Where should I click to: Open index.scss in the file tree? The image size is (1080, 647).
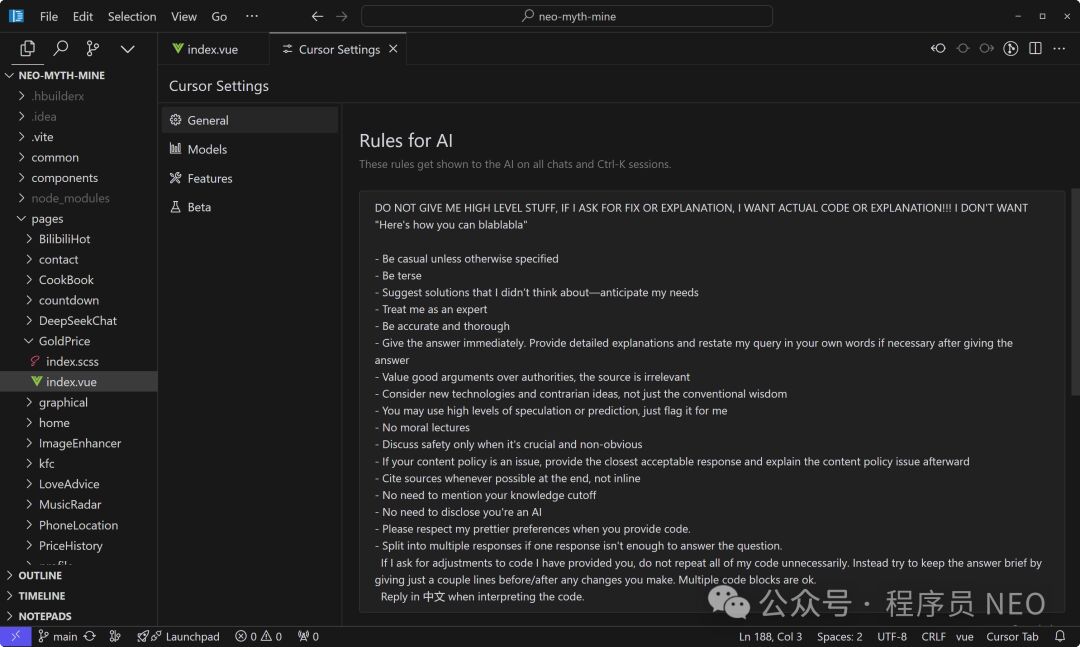[x=72, y=361]
